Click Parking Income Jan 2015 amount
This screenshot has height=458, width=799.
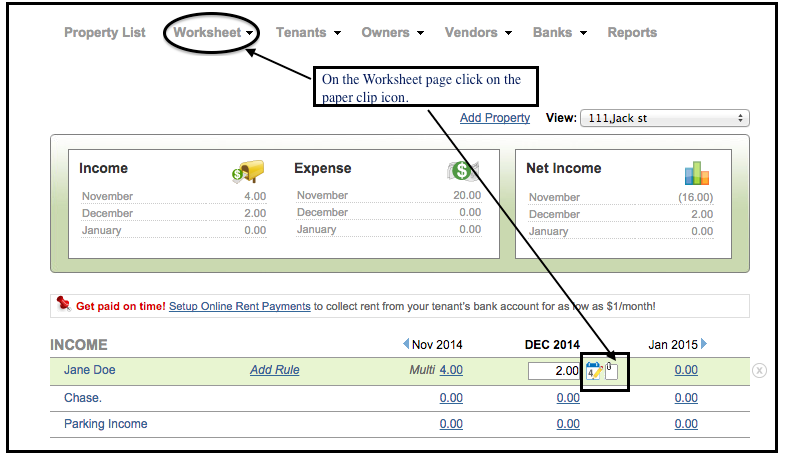tap(686, 424)
